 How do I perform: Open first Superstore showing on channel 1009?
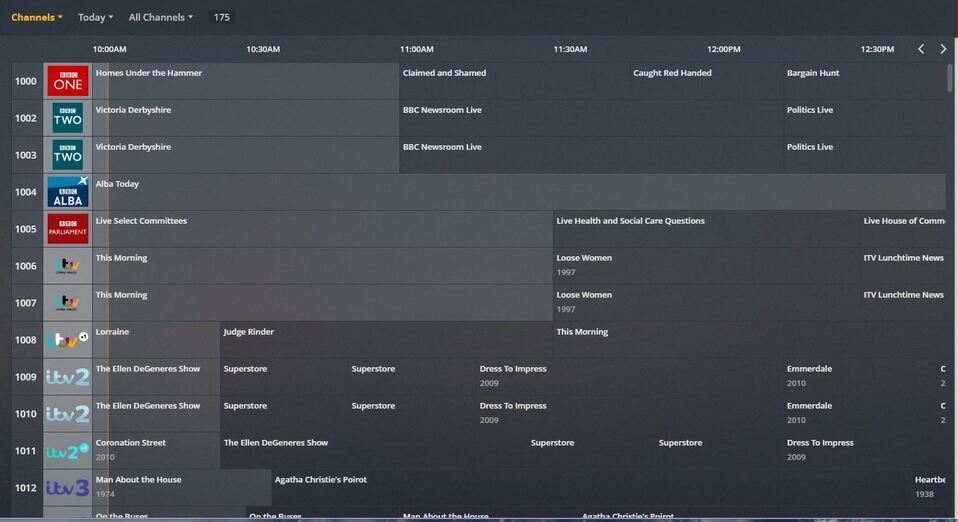click(x=284, y=377)
